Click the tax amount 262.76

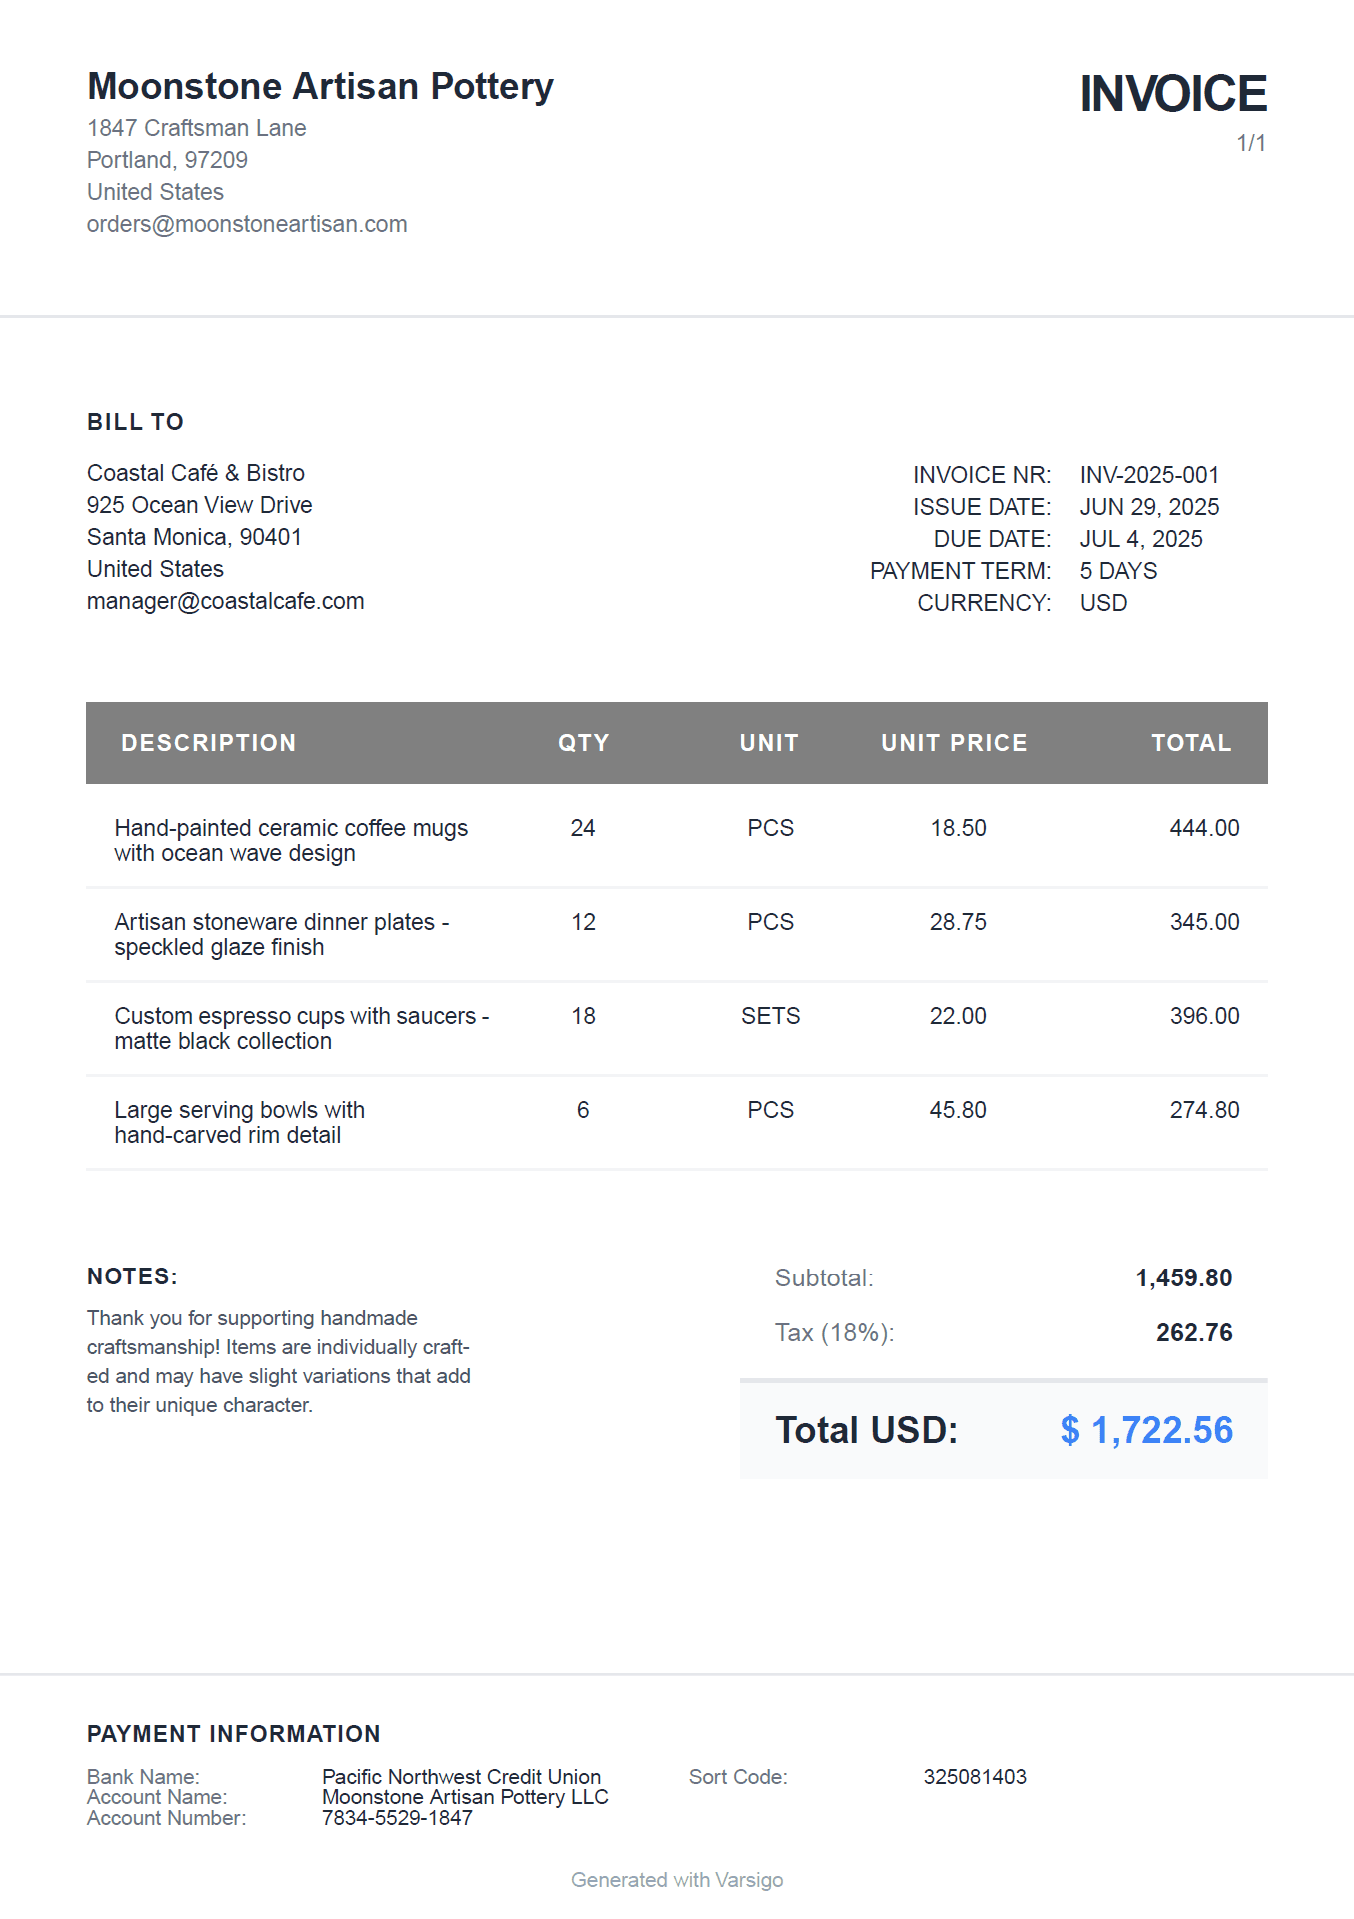[x=1193, y=1333]
